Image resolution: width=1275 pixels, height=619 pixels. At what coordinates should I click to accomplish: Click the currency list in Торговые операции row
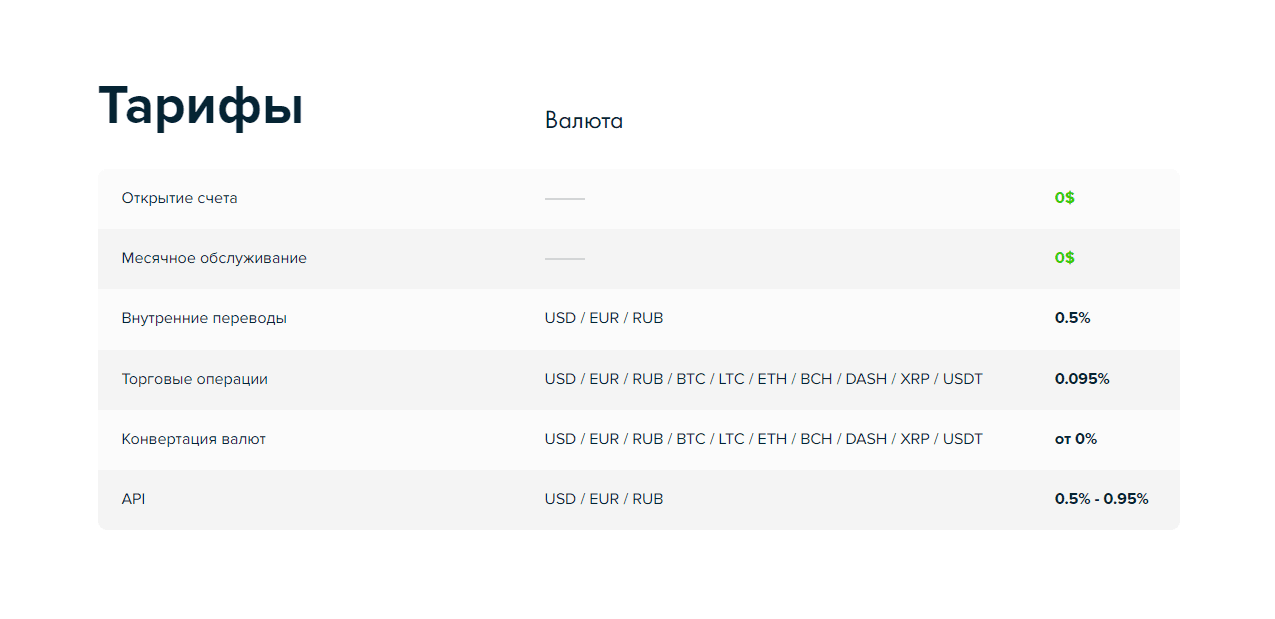(763, 379)
